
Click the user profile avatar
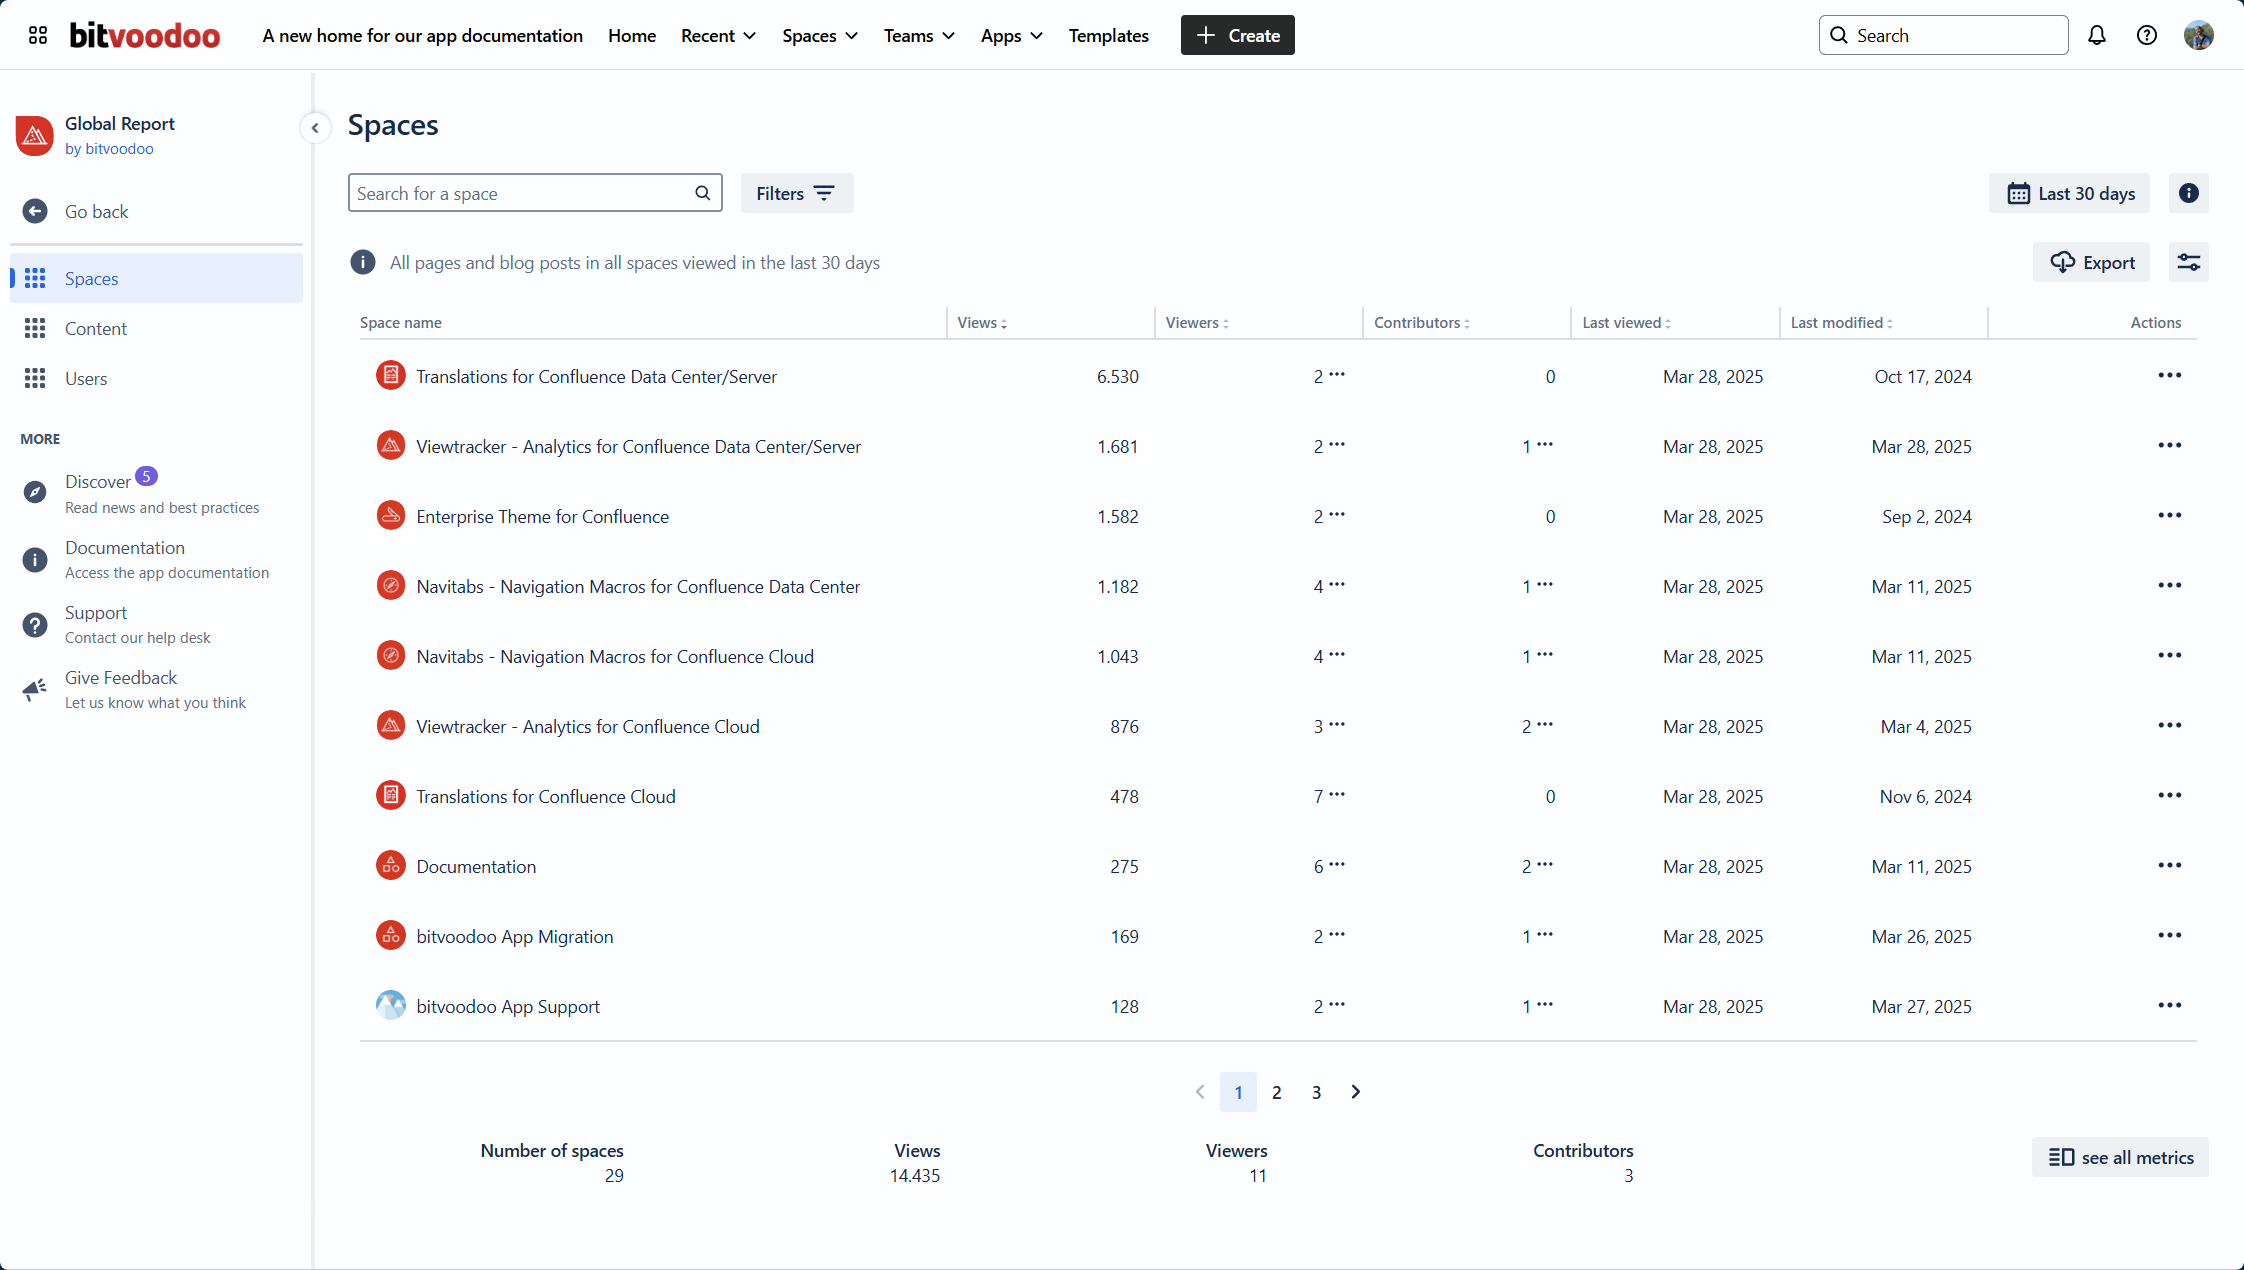point(2198,35)
